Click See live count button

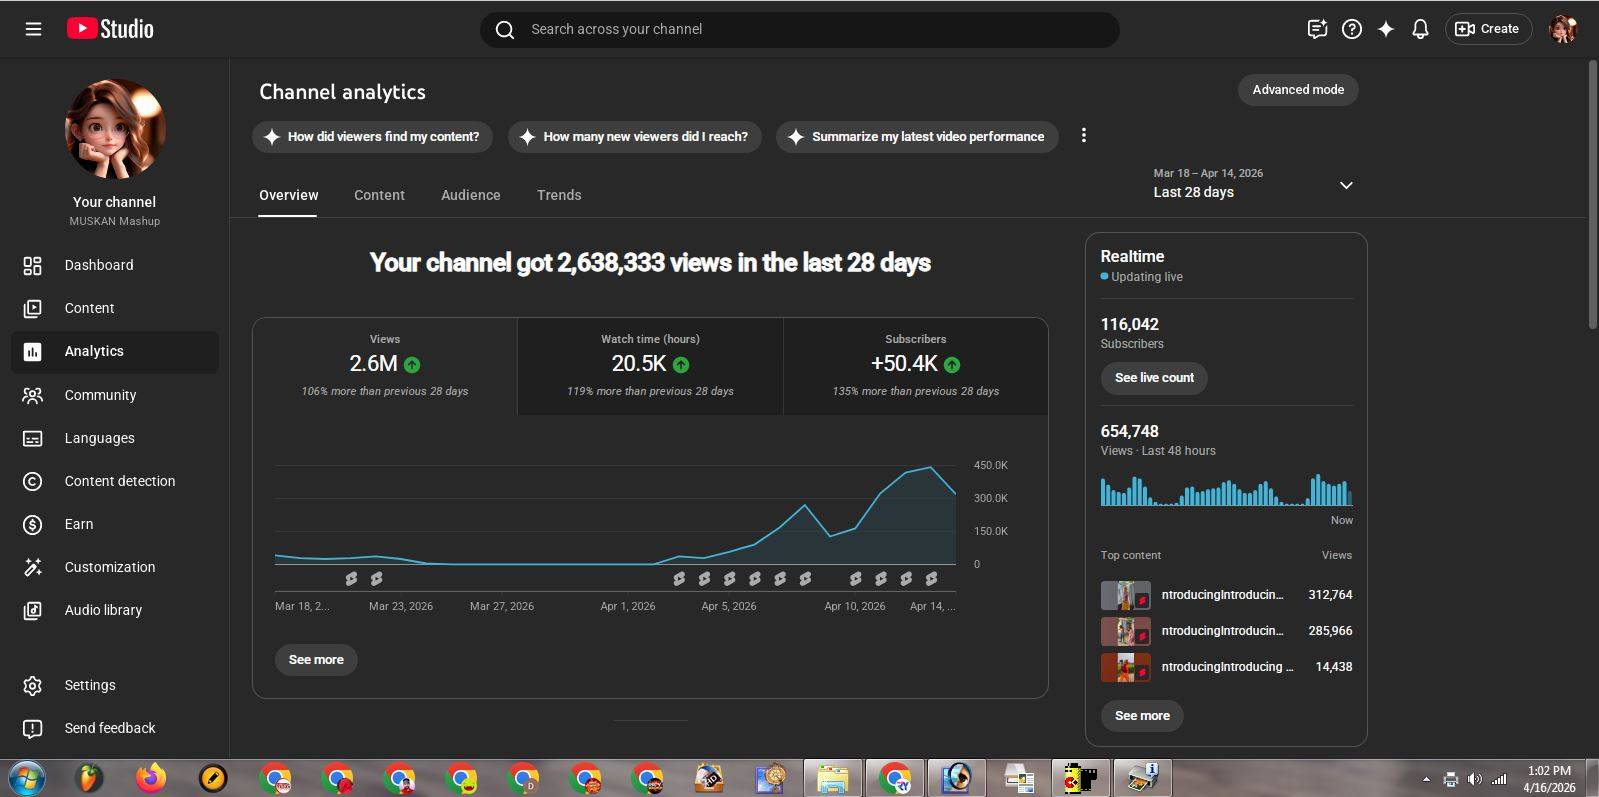pyautogui.click(x=1154, y=378)
